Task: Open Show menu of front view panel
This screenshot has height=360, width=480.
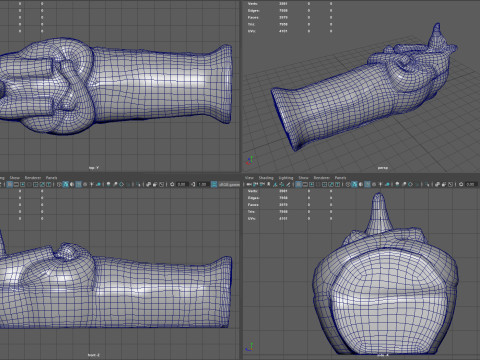Action: [x=14, y=178]
